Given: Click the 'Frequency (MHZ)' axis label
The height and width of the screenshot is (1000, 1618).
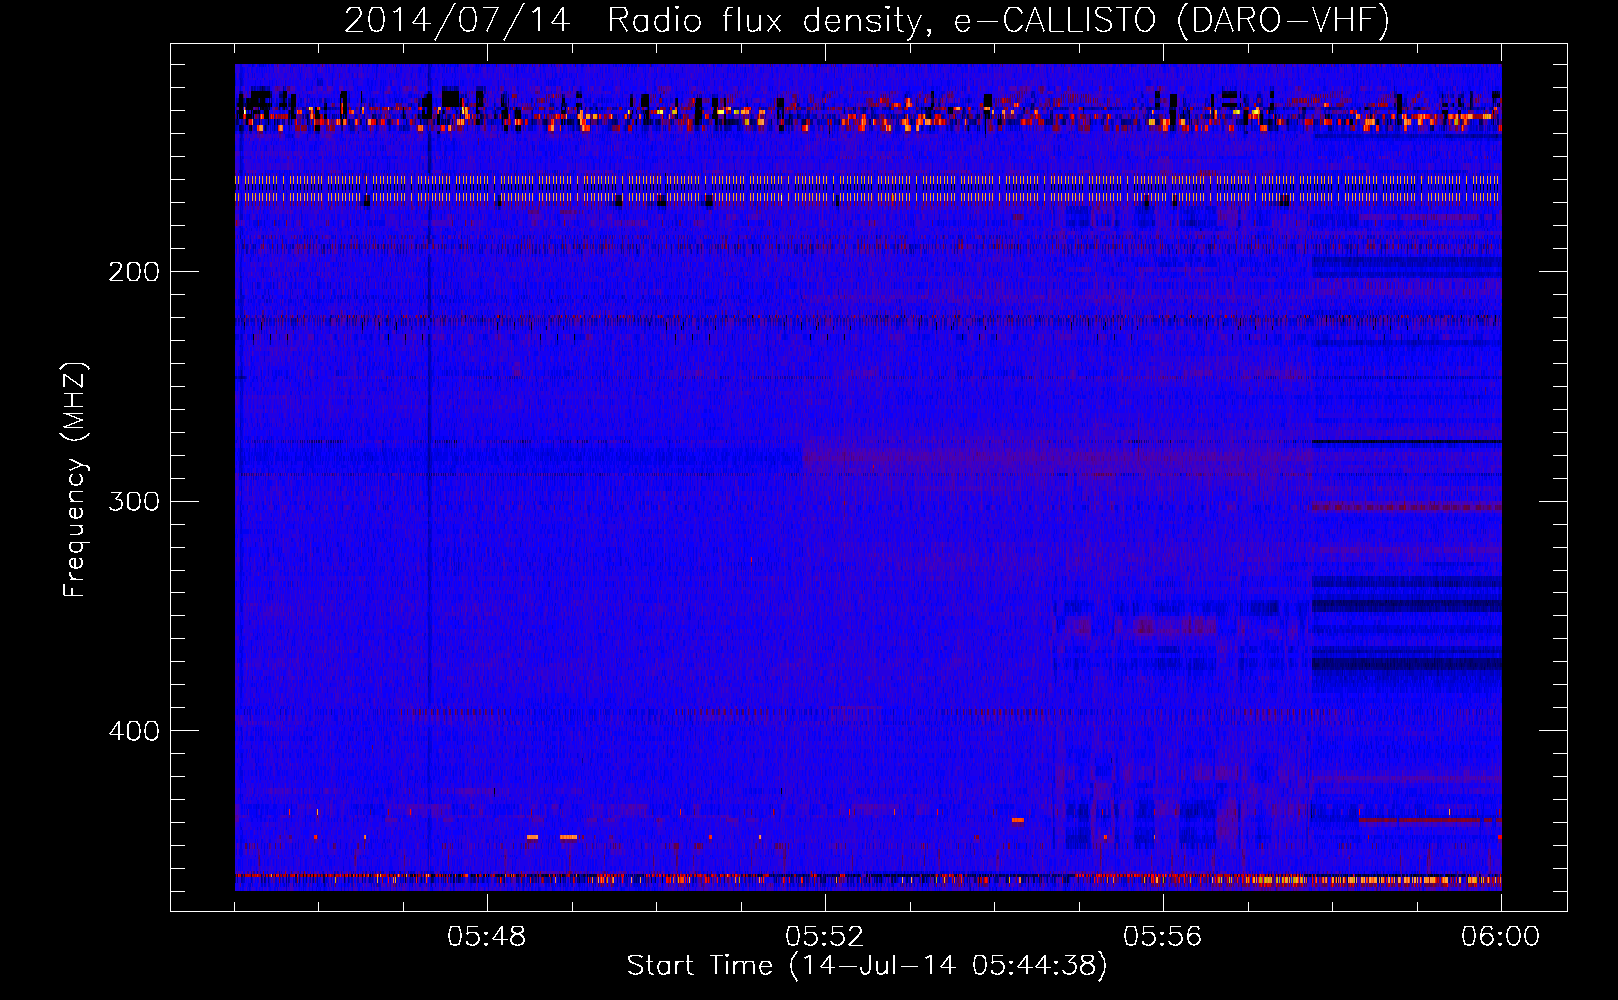Looking at the screenshot, I should point(75,480).
